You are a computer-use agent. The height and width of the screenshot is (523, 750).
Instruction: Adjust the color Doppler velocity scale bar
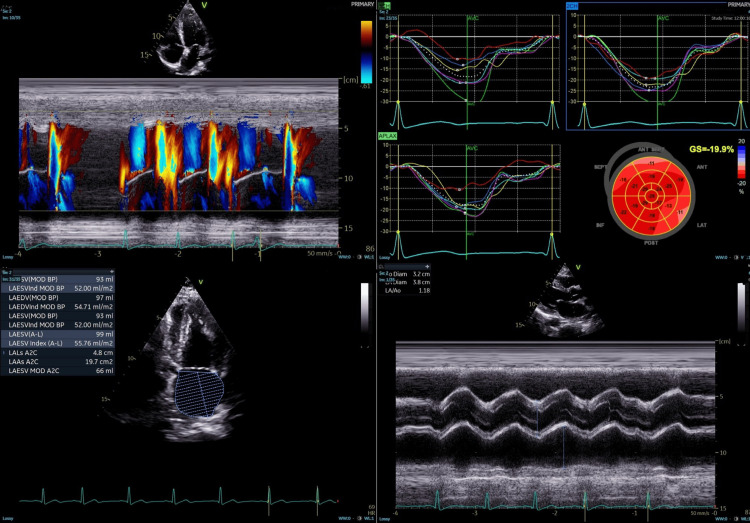(366, 52)
